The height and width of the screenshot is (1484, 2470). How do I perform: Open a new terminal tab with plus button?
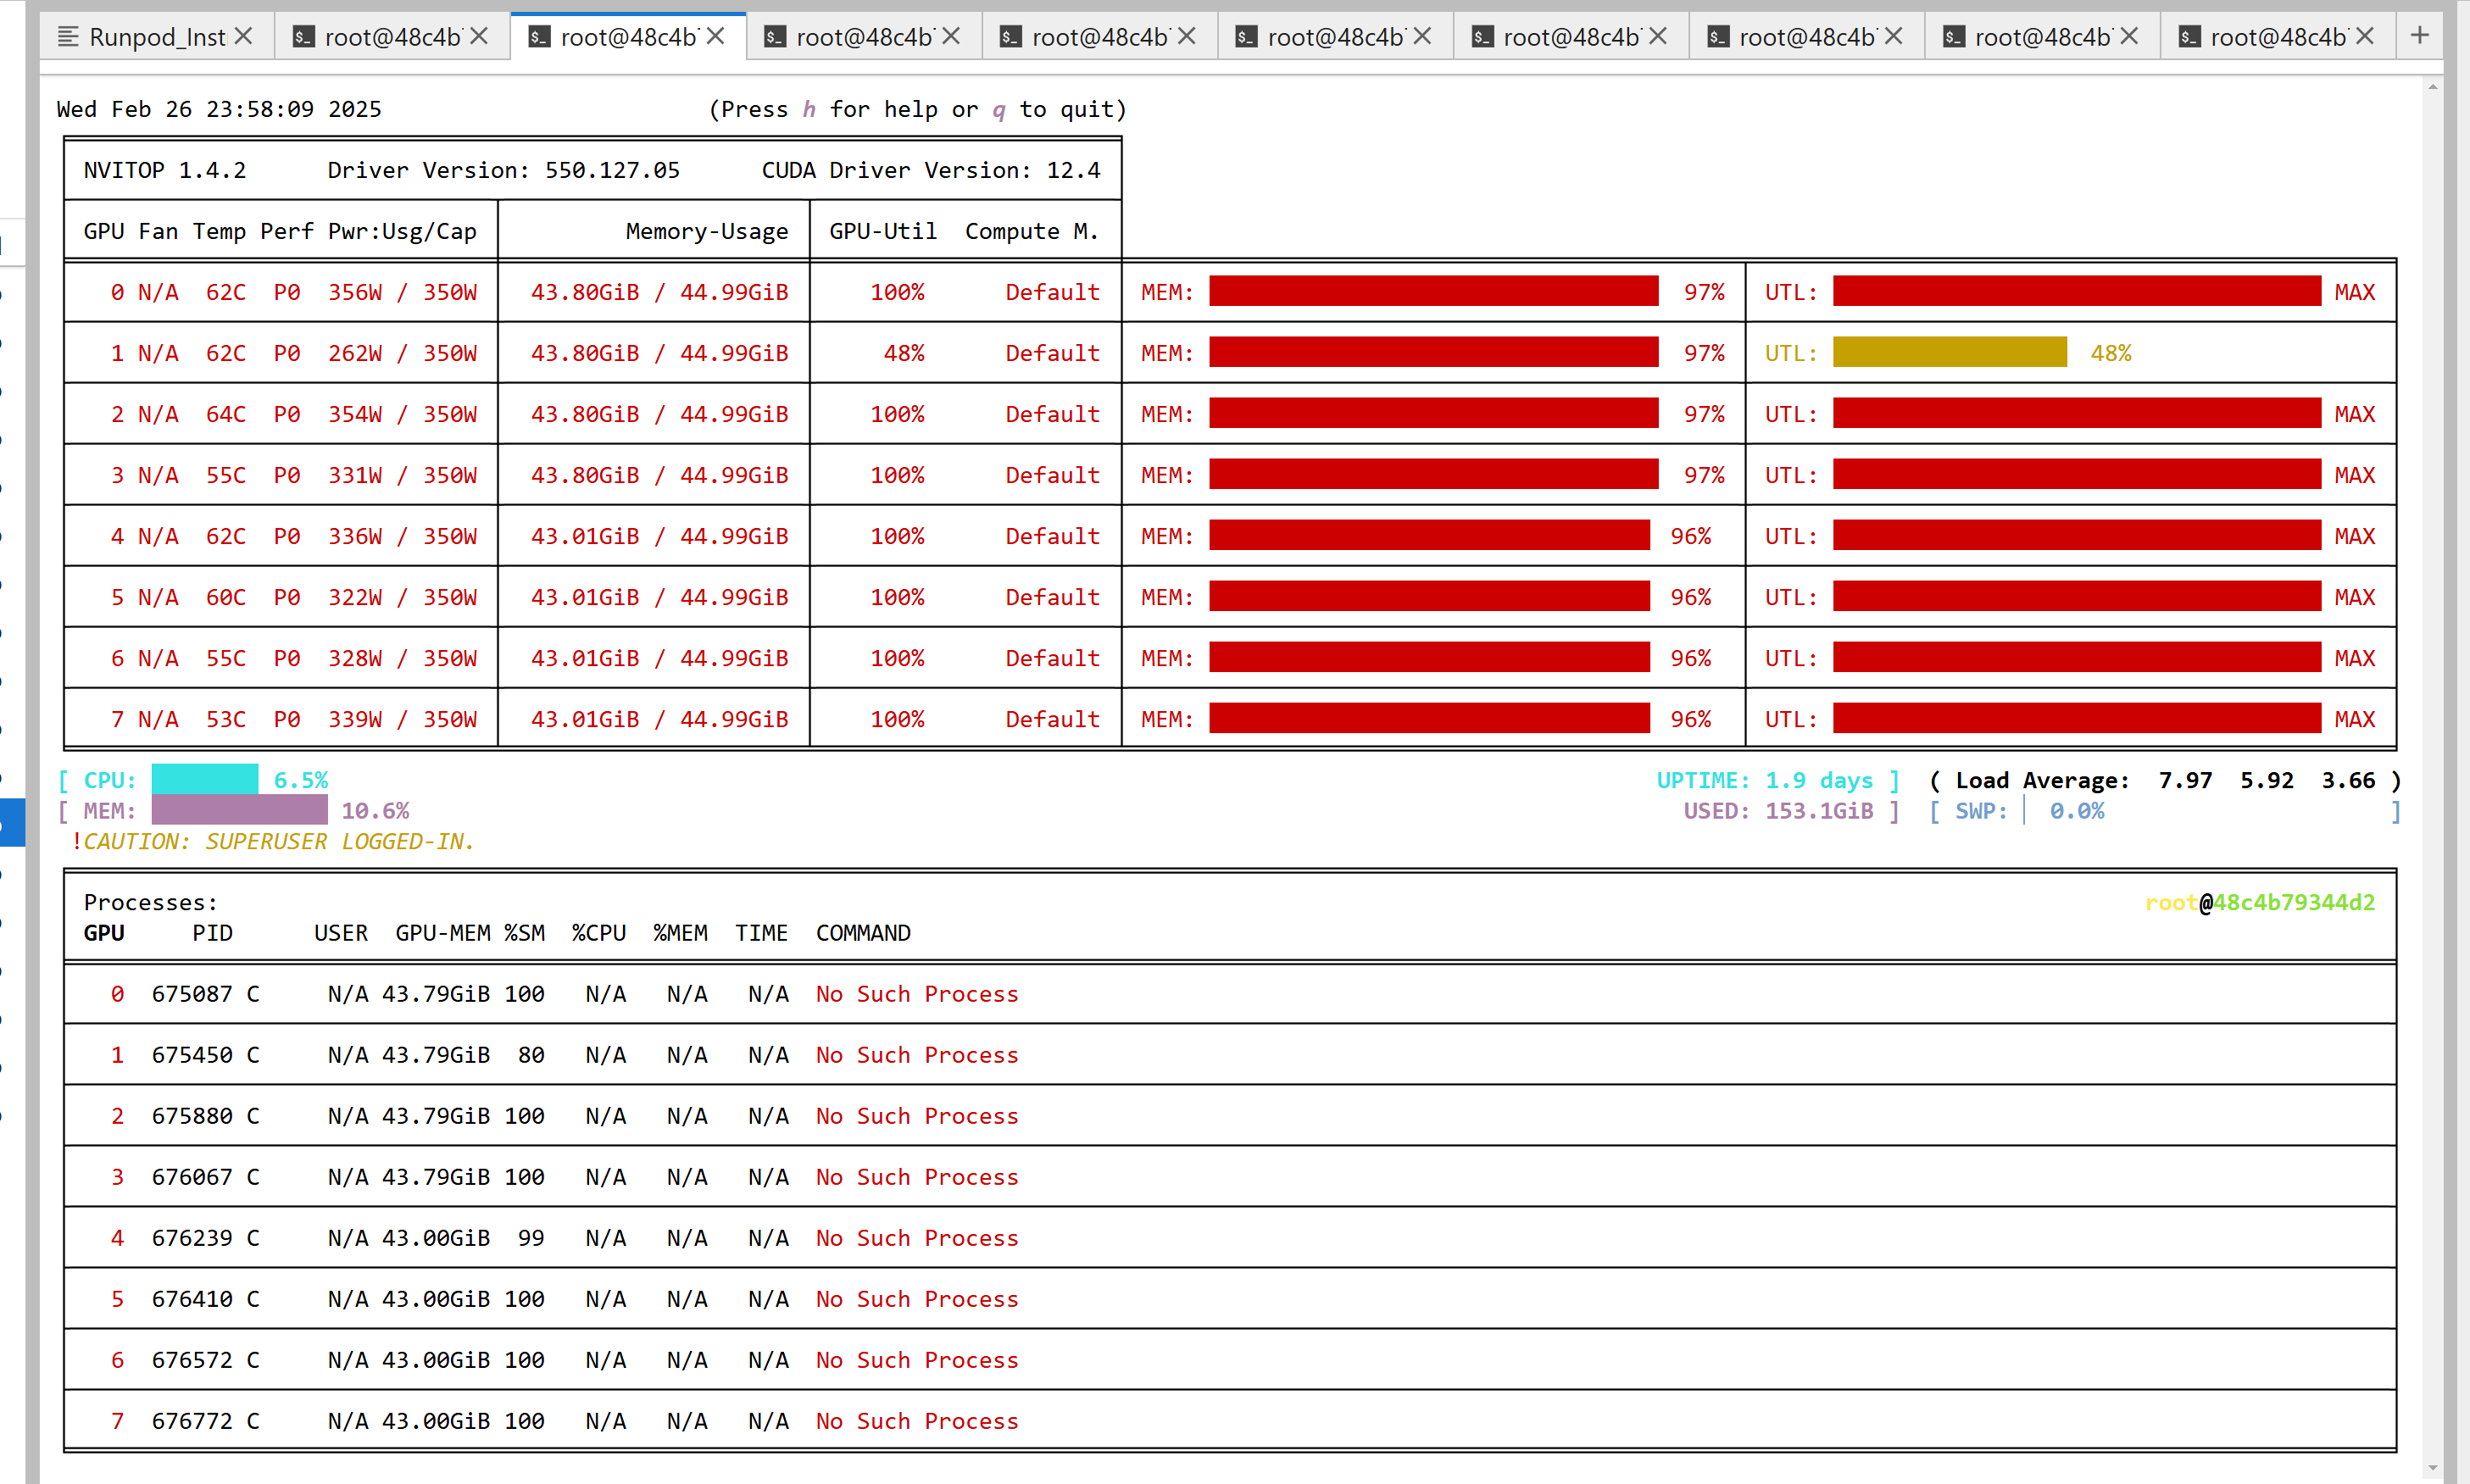[x=2419, y=36]
